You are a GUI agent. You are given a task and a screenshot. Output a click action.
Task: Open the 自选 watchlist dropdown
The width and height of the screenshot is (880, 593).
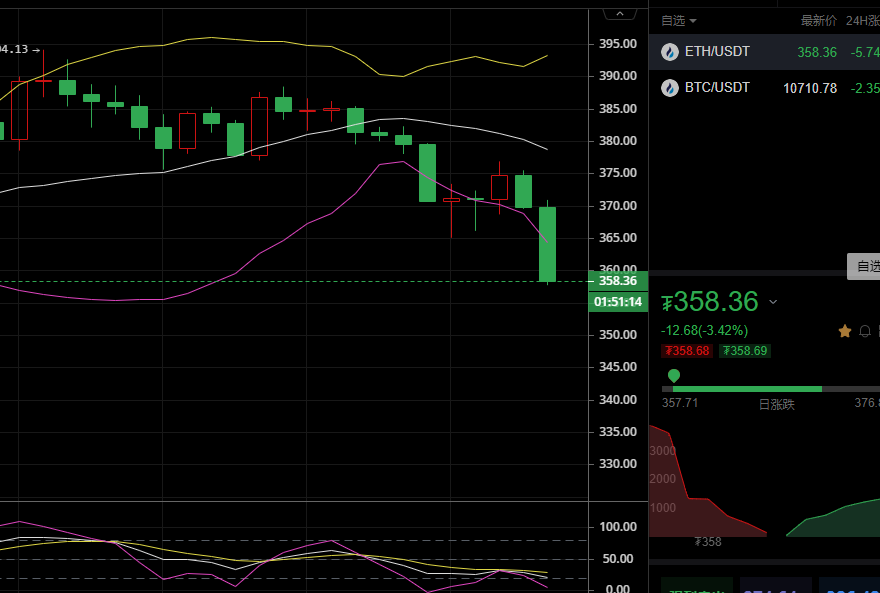pos(679,21)
